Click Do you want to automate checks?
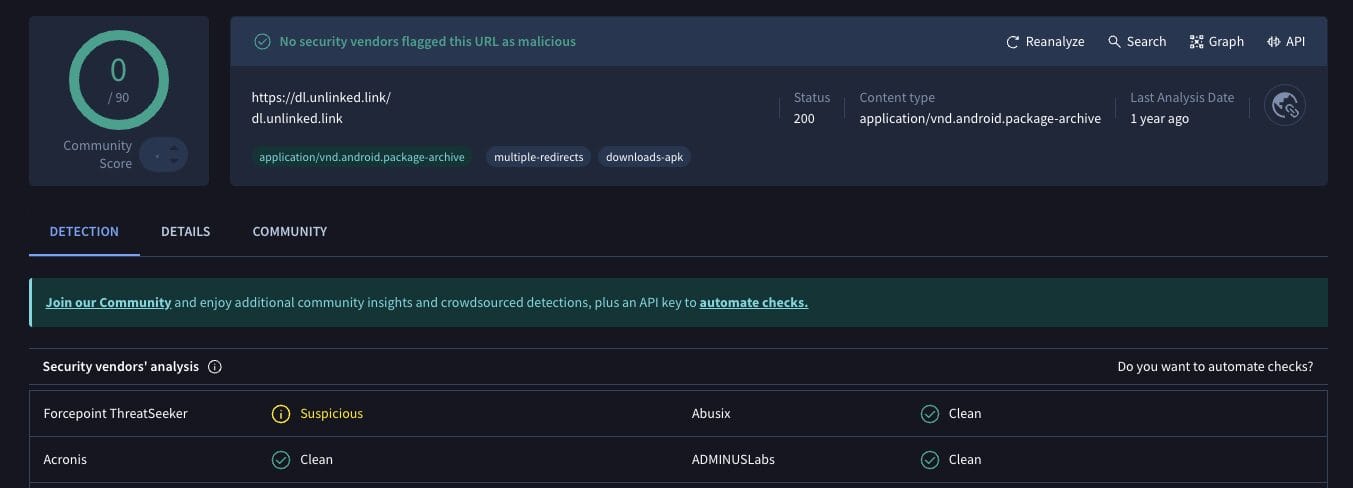Screen dimensions: 1353x488 [1215, 367]
